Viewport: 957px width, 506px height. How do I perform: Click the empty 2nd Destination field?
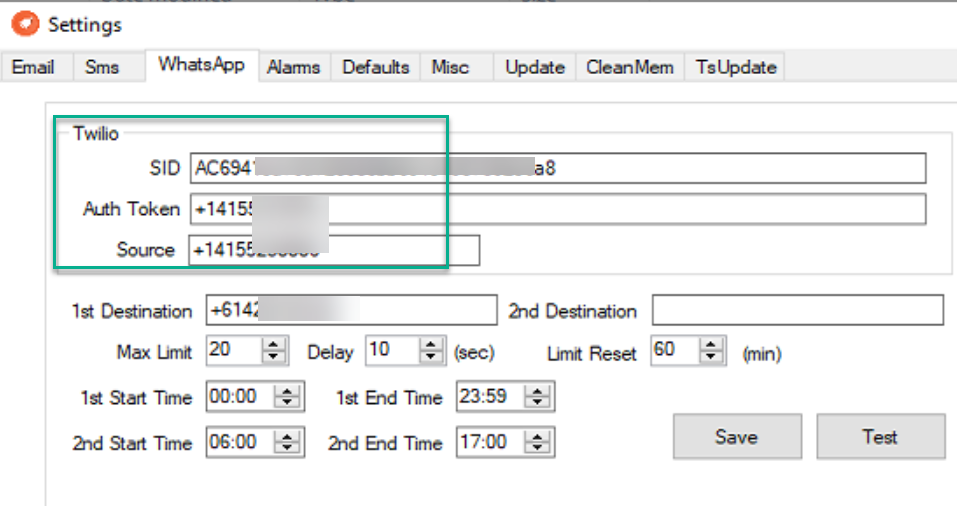(797, 311)
